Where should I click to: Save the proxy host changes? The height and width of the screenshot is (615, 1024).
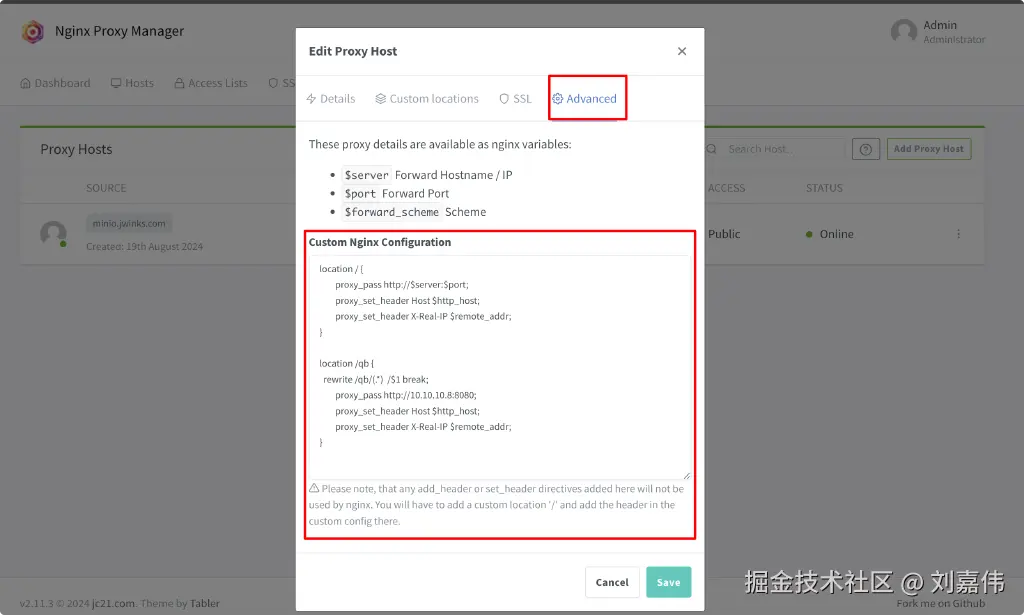pos(668,582)
